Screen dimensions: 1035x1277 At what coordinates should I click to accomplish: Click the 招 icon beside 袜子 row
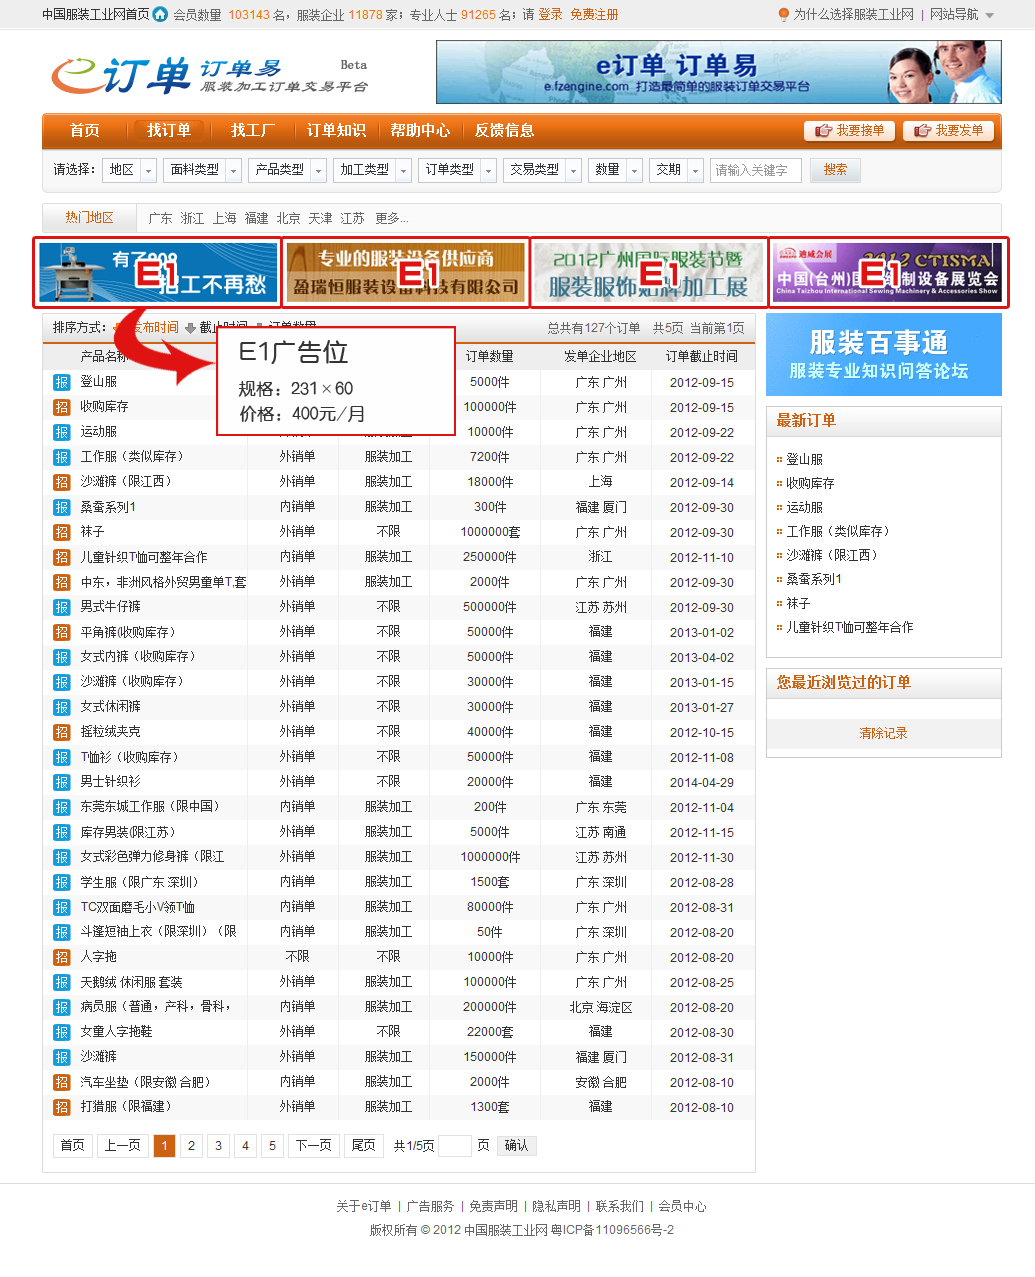62,532
